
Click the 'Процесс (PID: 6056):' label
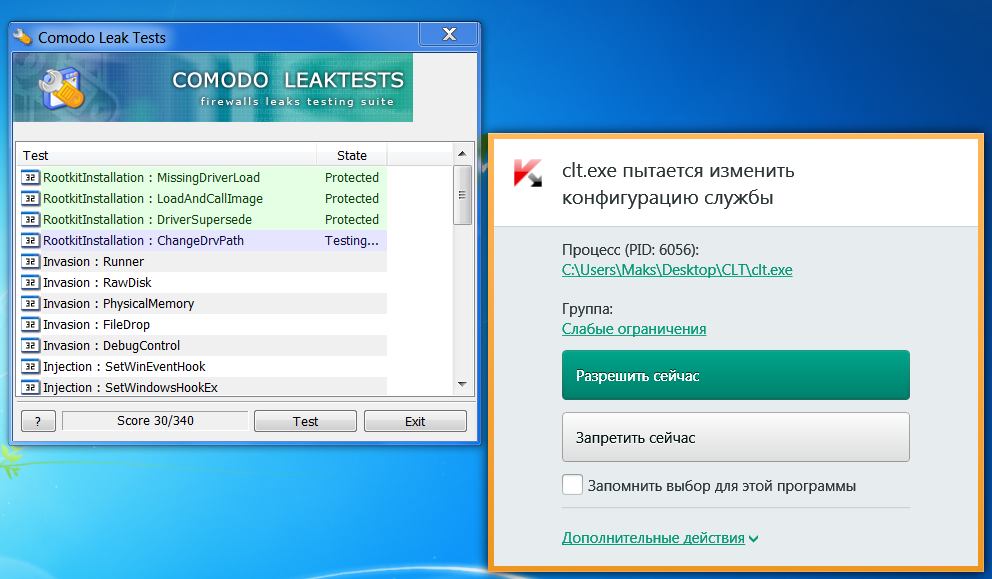(630, 250)
